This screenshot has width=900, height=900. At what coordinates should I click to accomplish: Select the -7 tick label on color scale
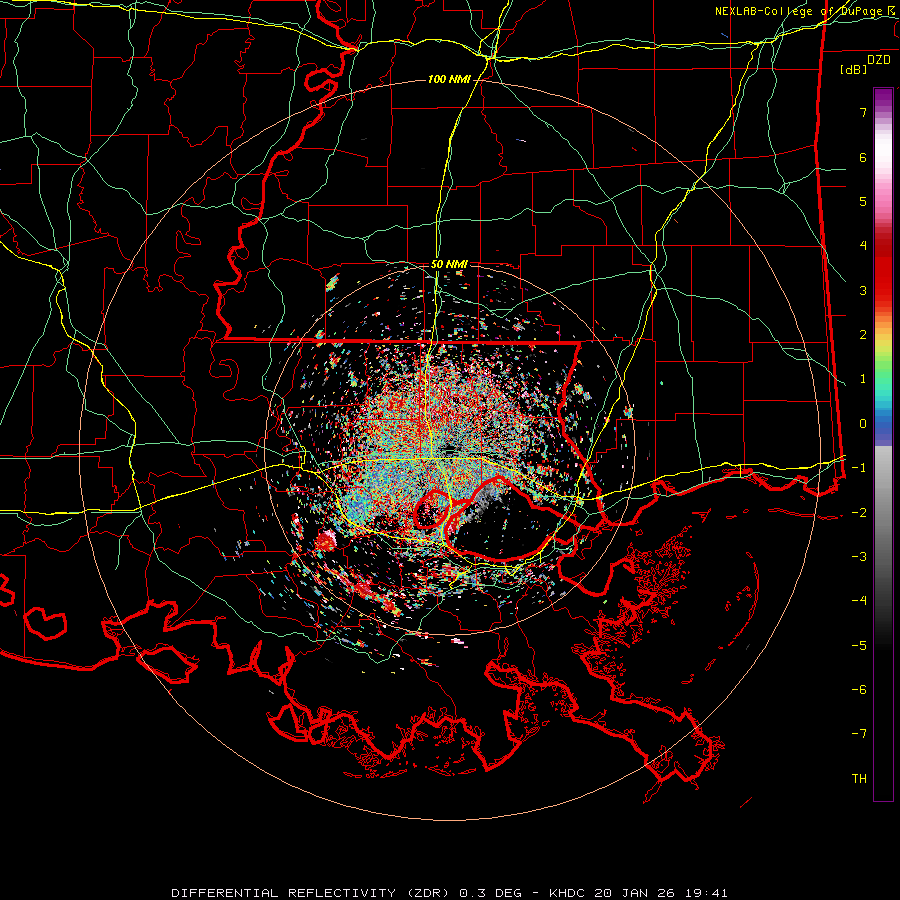tap(859, 734)
